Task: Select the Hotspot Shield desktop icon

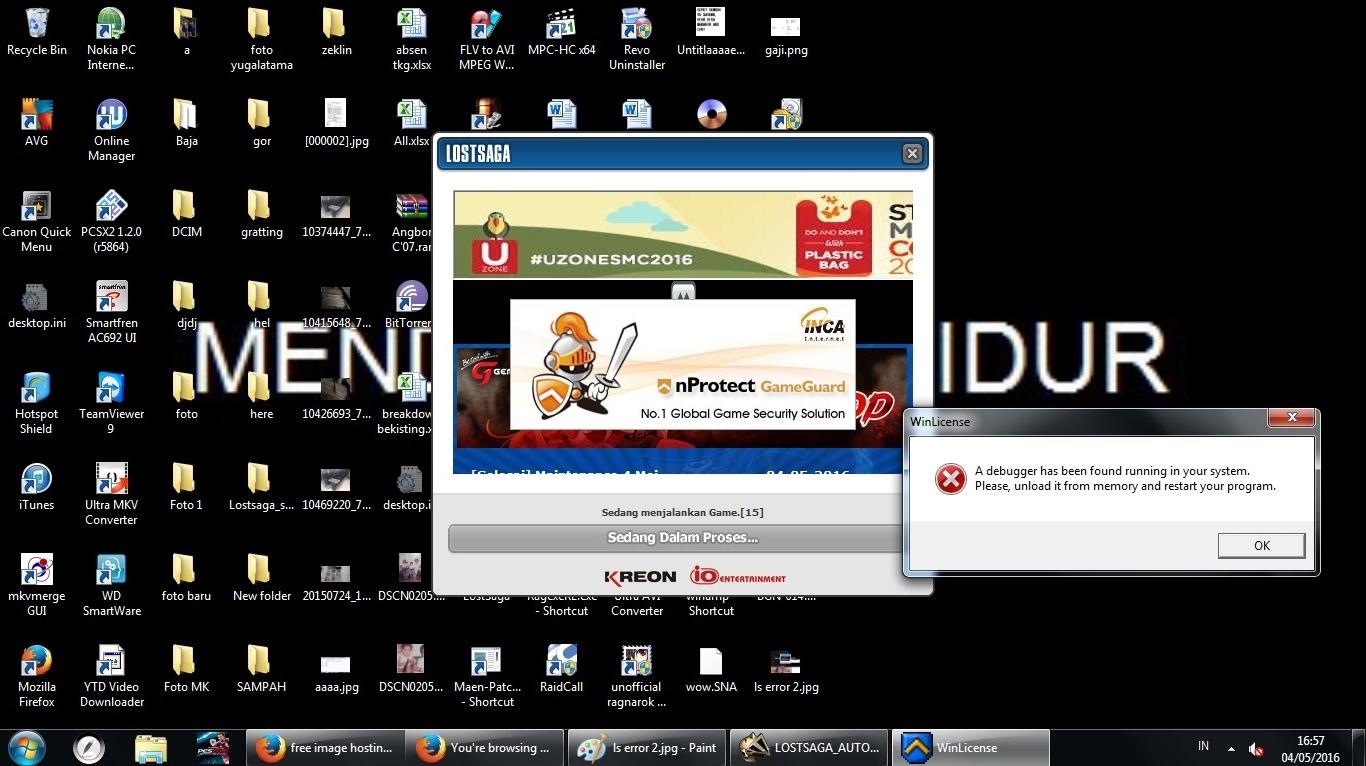Action: [x=37, y=403]
